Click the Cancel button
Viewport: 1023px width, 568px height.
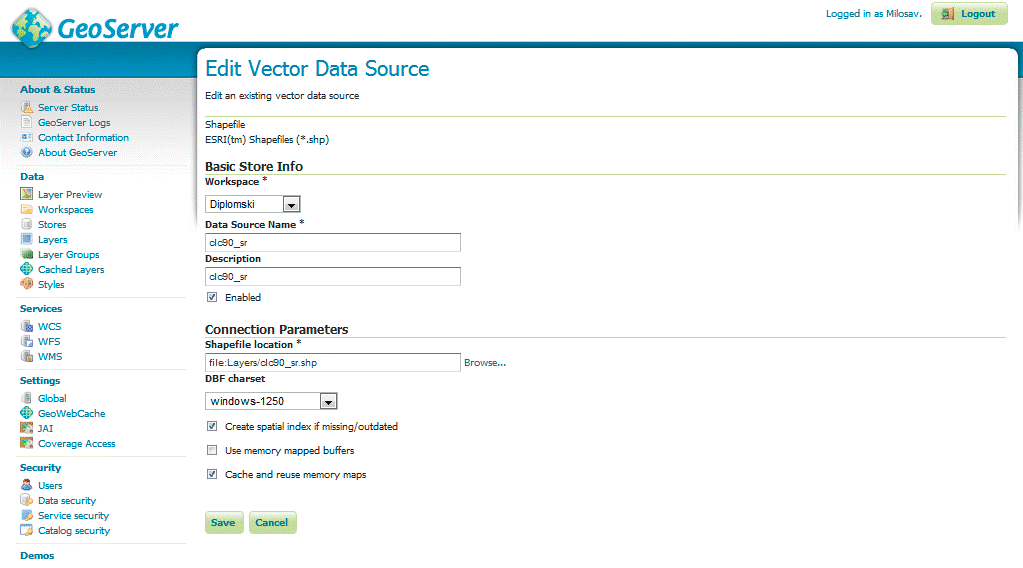[x=272, y=522]
